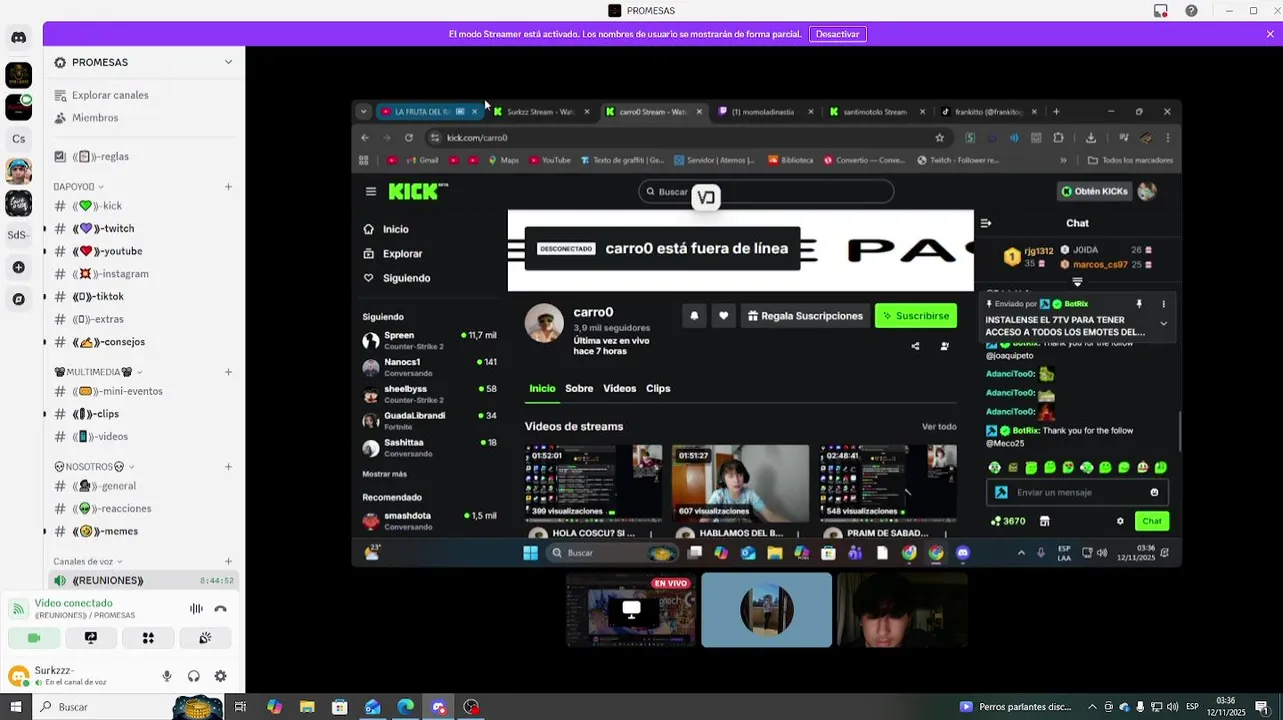Screen dimensions: 1283x720
Task: Disconnect from voice with the hang-up icon
Action: [221, 608]
